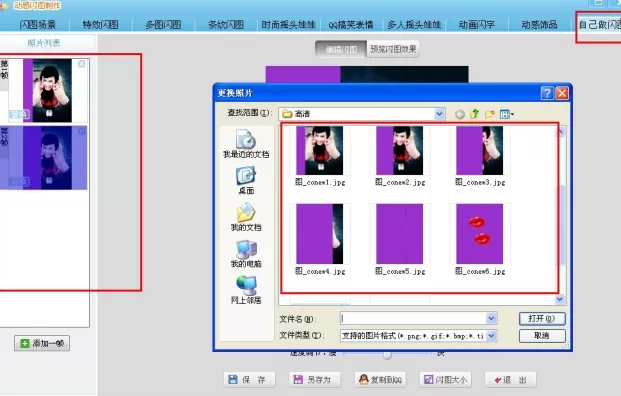Image resolution: width=621 pixels, height=396 pixels.
Task: Open the 动画闪字 tab
Action: 477,25
